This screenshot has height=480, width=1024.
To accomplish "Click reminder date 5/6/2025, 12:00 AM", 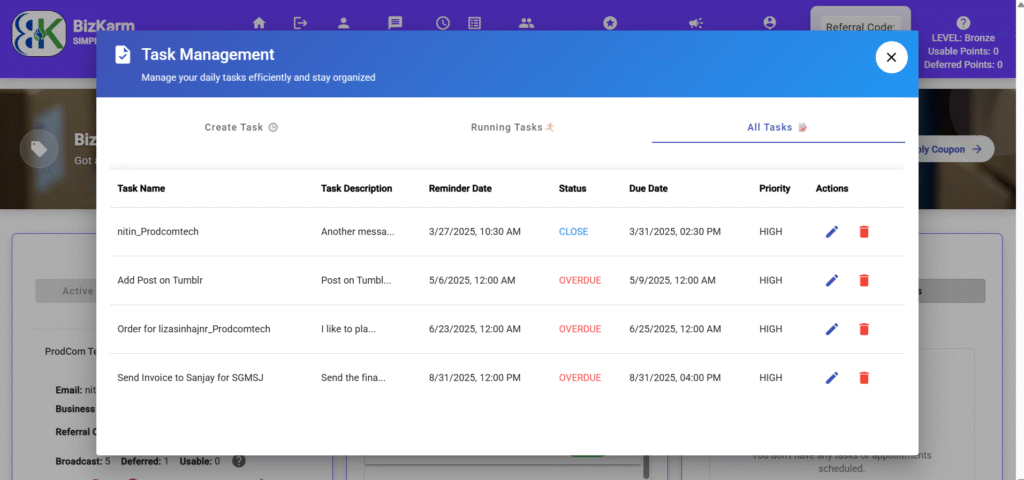I will pos(472,280).
